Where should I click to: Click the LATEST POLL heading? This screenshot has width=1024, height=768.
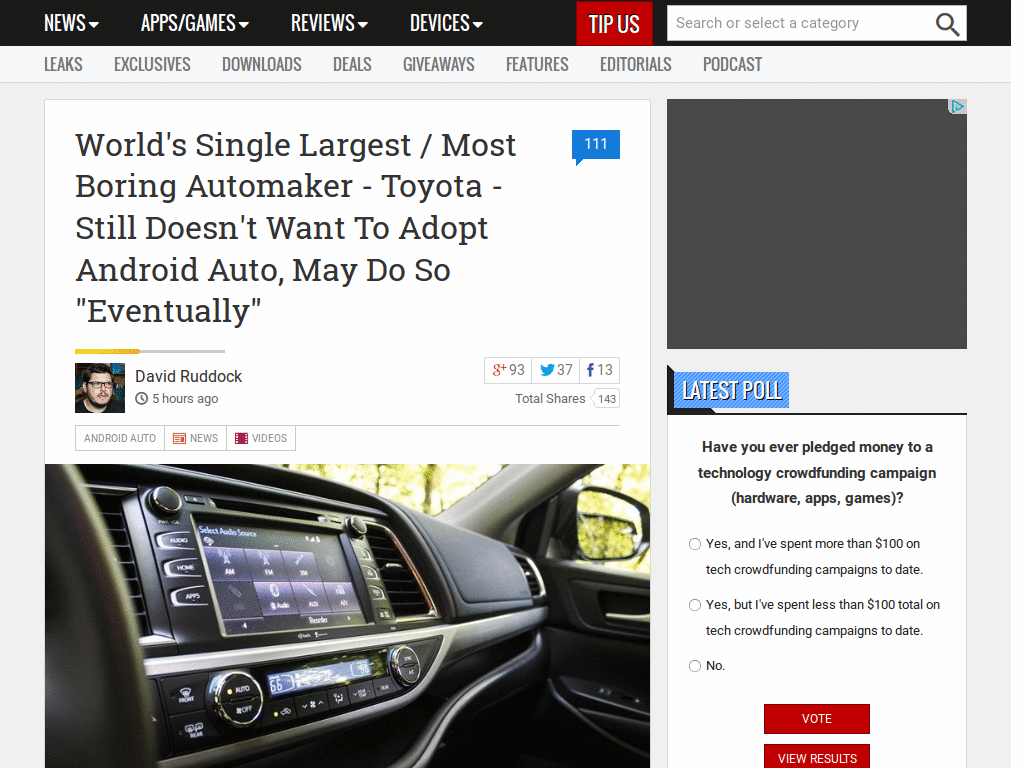point(731,391)
